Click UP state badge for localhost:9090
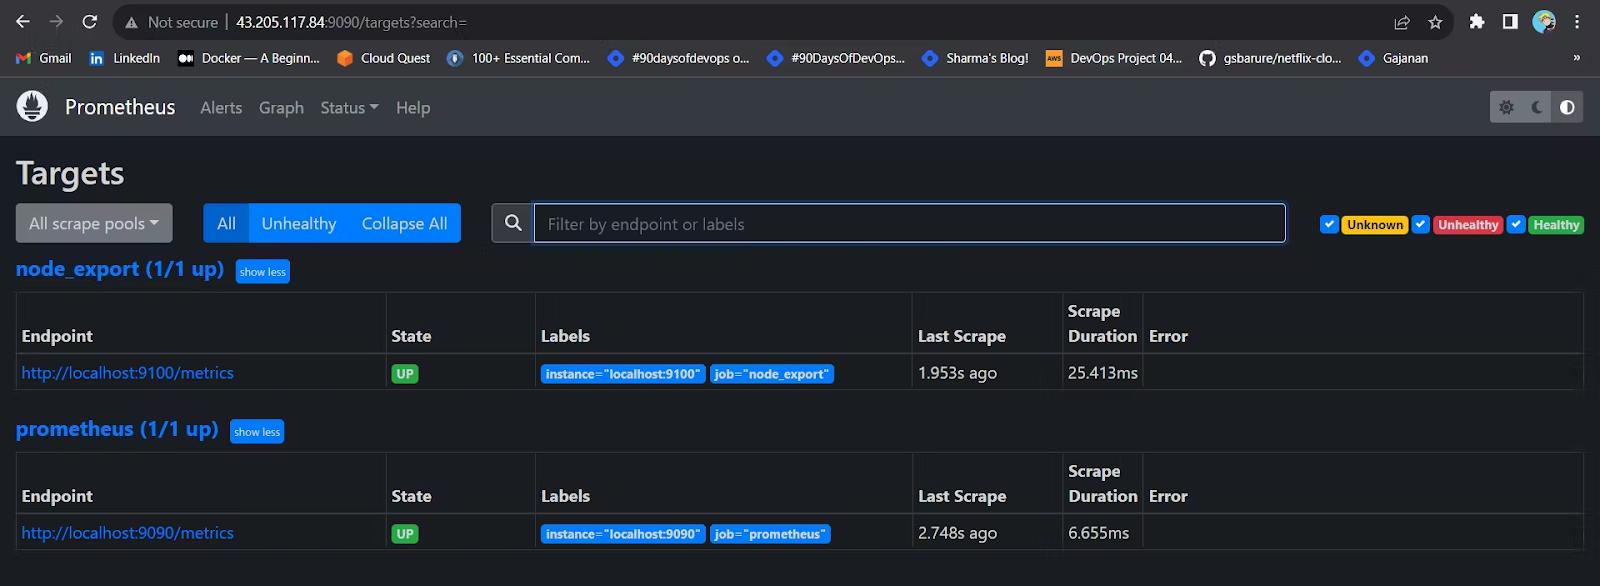The height and width of the screenshot is (586, 1600). [405, 534]
